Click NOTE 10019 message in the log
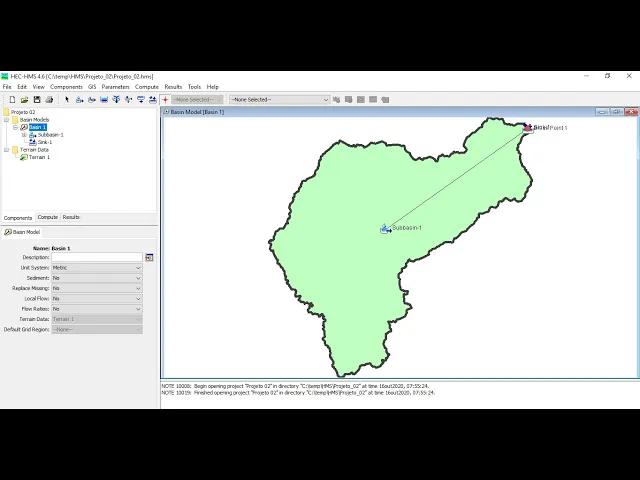The width and height of the screenshot is (640, 480). [298, 393]
